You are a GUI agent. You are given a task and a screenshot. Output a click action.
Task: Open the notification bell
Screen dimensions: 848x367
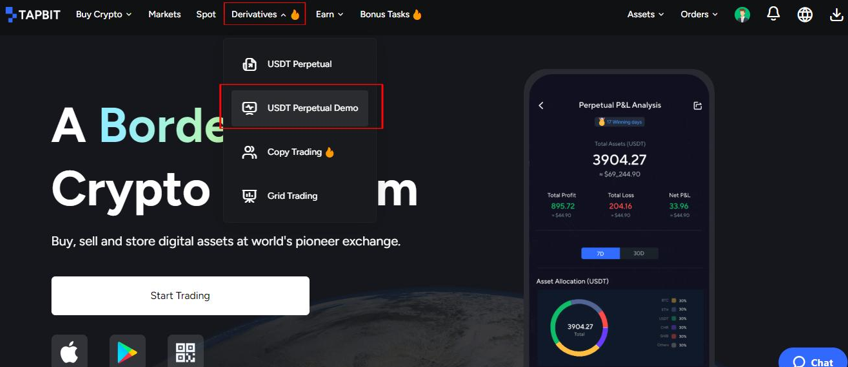[x=773, y=15]
